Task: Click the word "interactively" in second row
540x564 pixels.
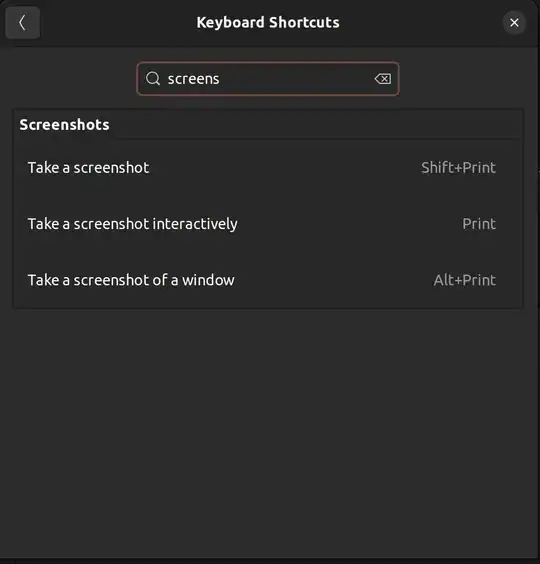Action: tap(195, 224)
